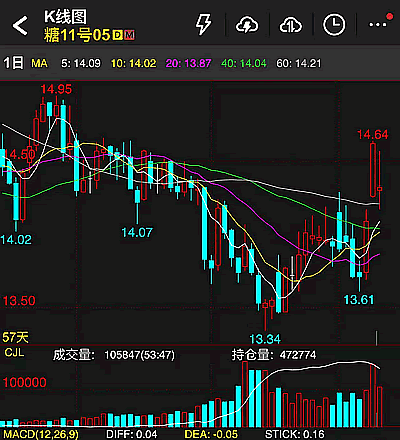This screenshot has width=400, height=440.
Task: Tap the tallest red volume bar
Action: click(x=245, y=394)
